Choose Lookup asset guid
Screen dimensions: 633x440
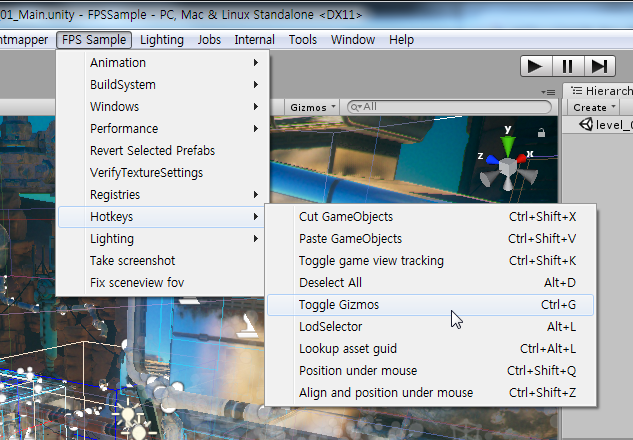(430, 349)
